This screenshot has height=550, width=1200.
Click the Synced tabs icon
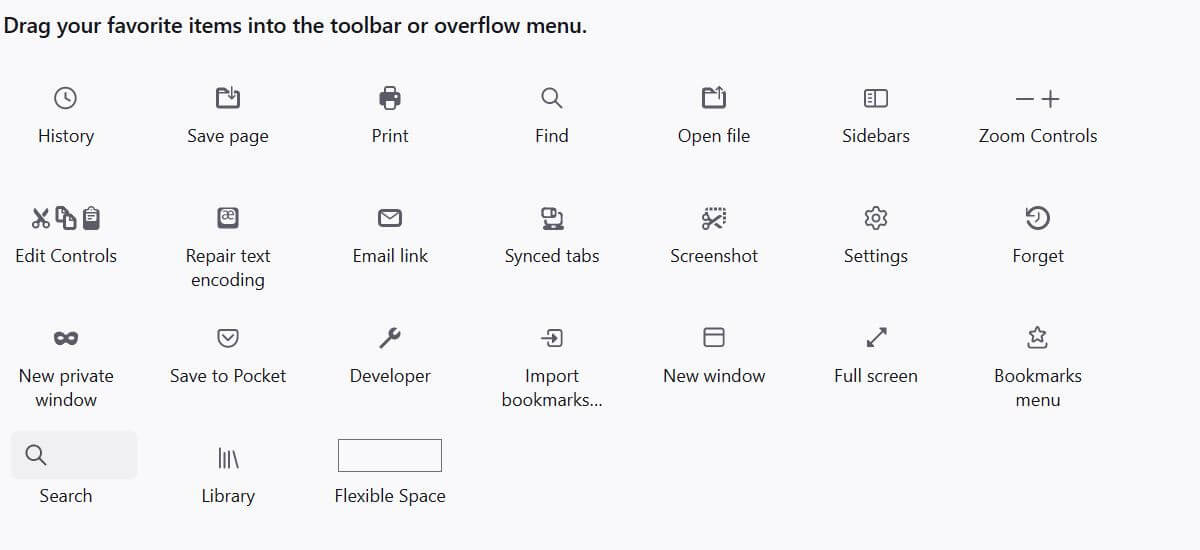(552, 218)
